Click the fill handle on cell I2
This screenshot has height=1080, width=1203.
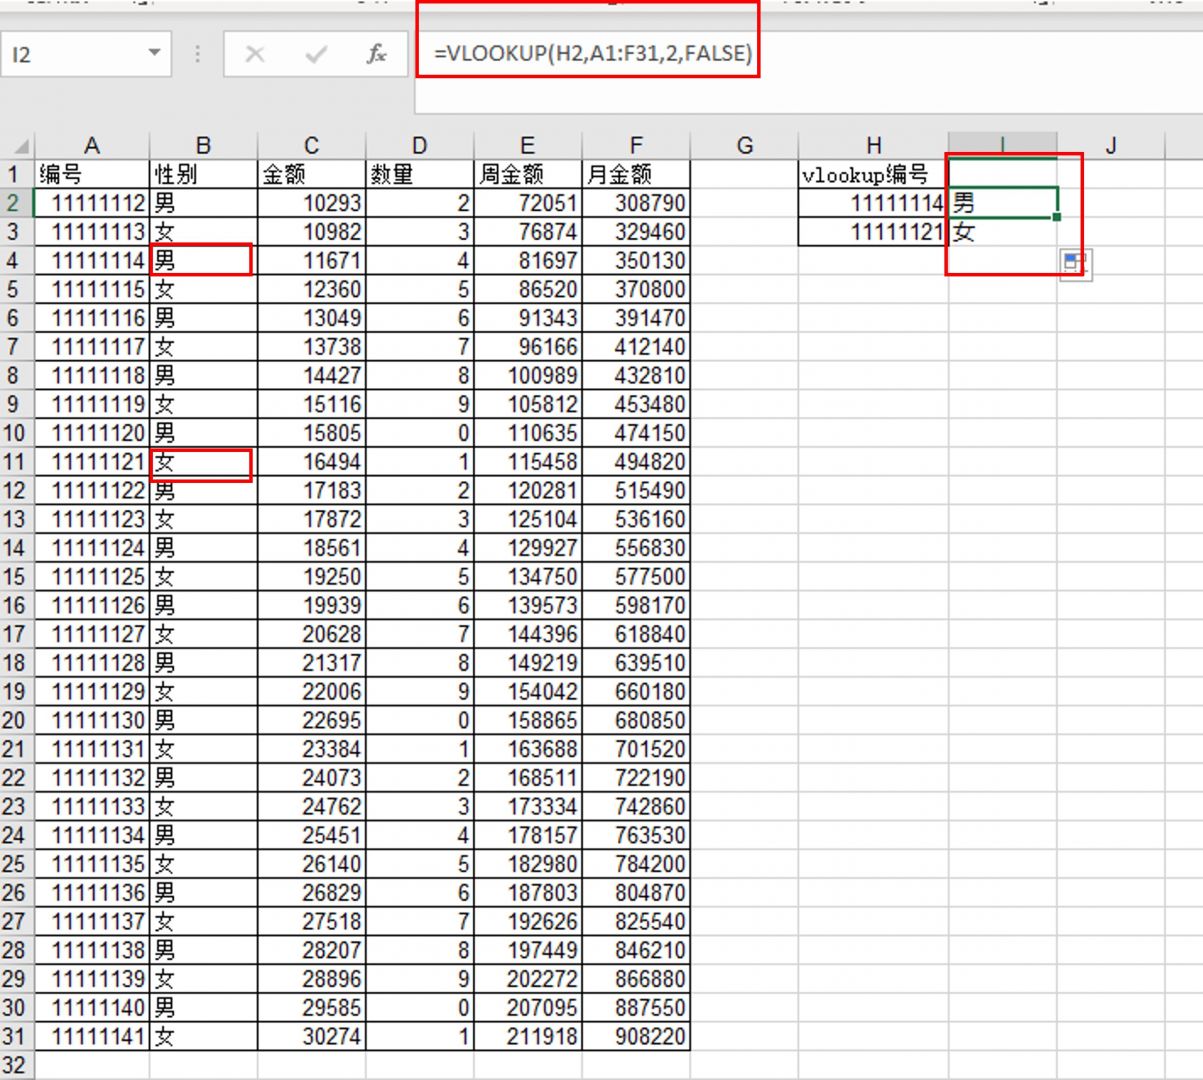click(x=1055, y=216)
